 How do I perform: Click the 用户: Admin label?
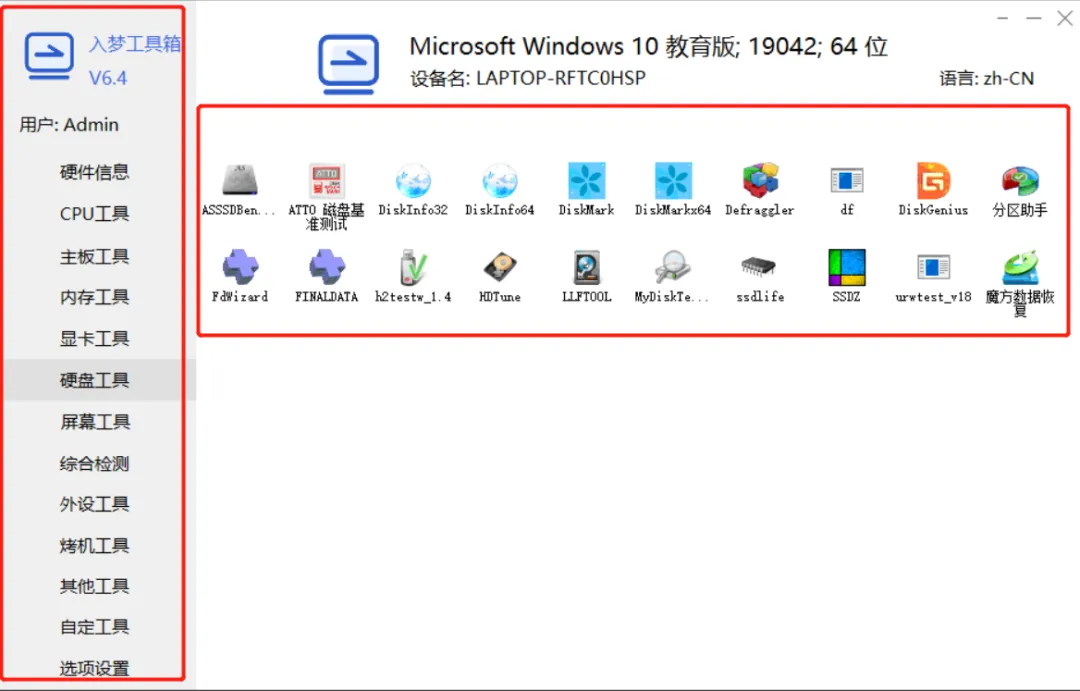point(69,125)
